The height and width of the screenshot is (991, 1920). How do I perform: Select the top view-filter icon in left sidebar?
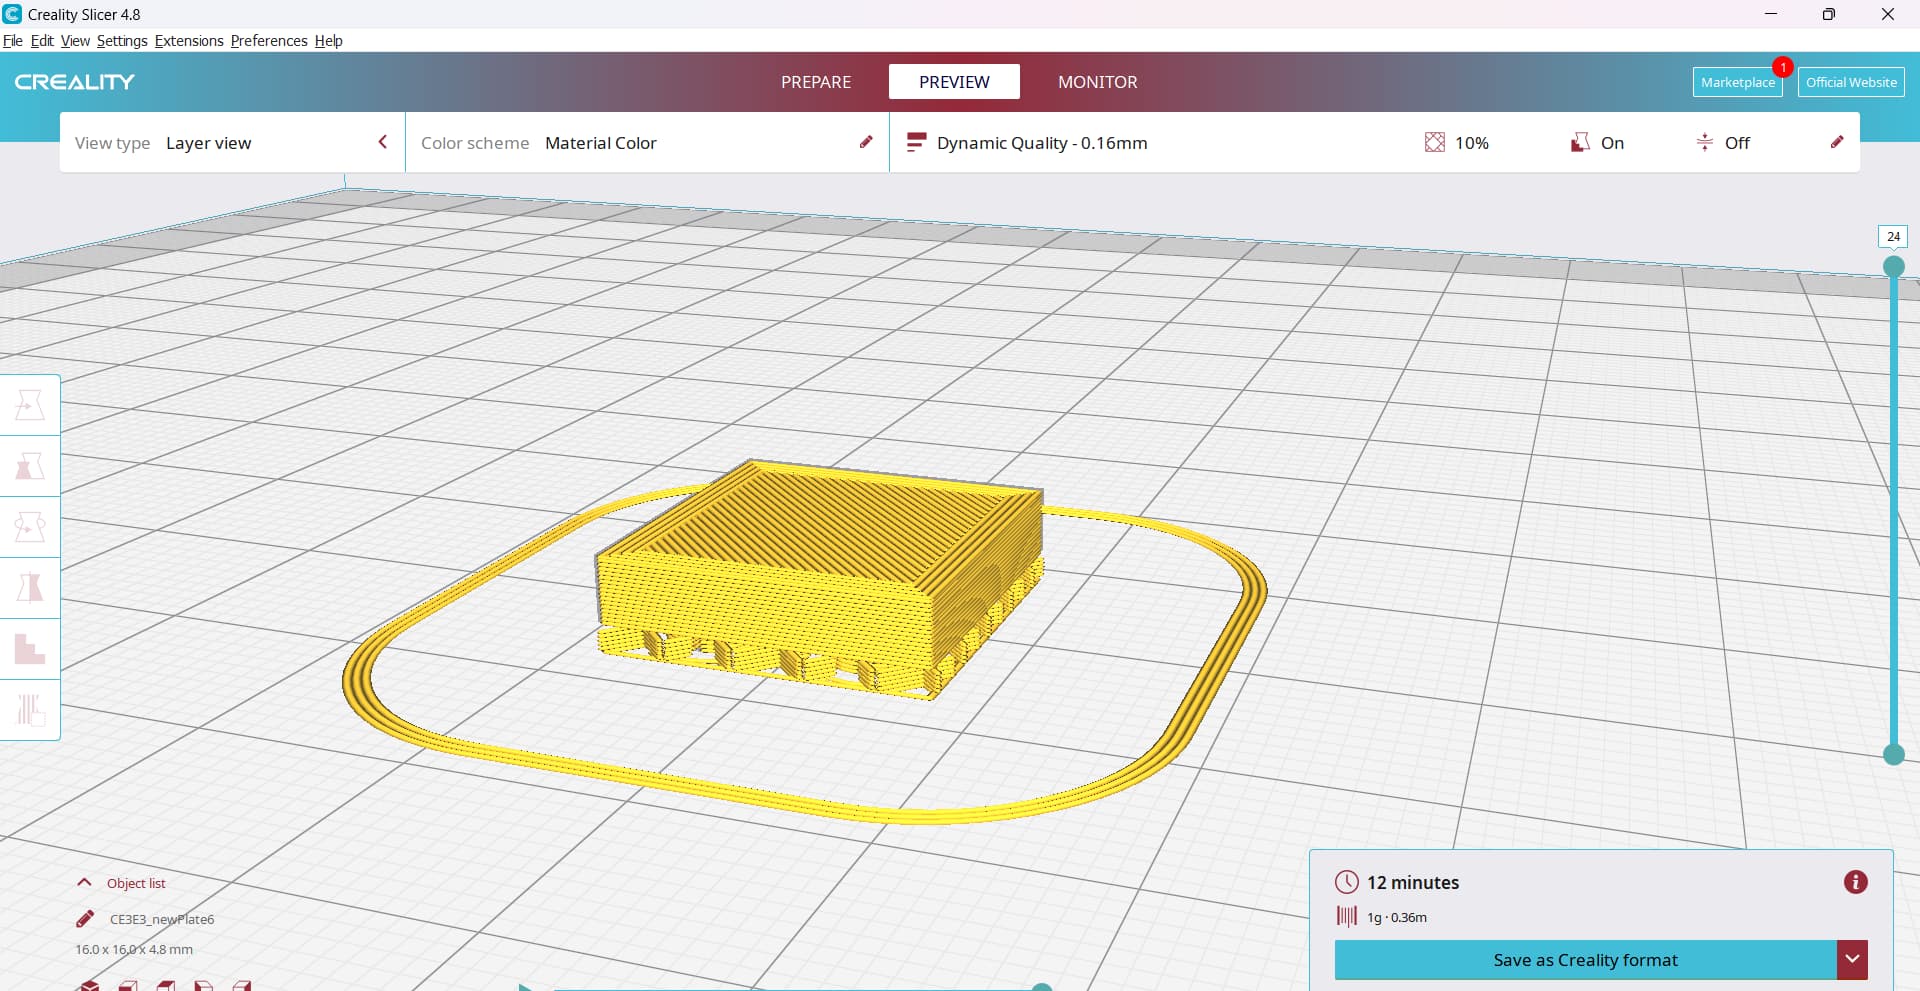tap(29, 404)
